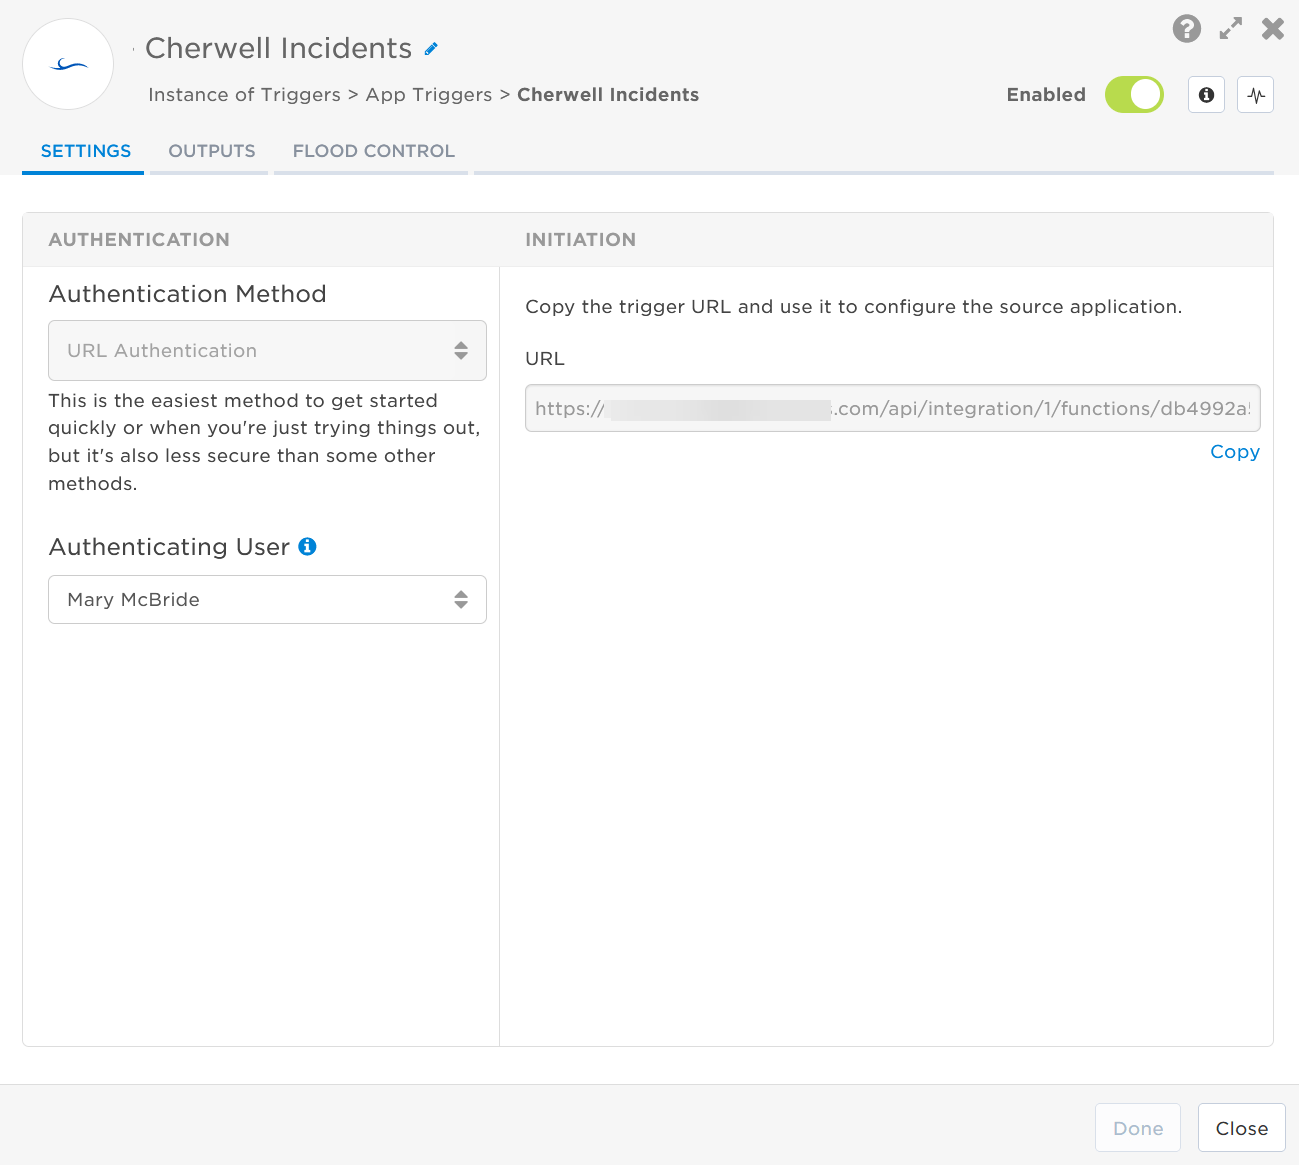Click the expand to fullscreen arrows icon
The width and height of the screenshot is (1299, 1165).
coord(1230,29)
